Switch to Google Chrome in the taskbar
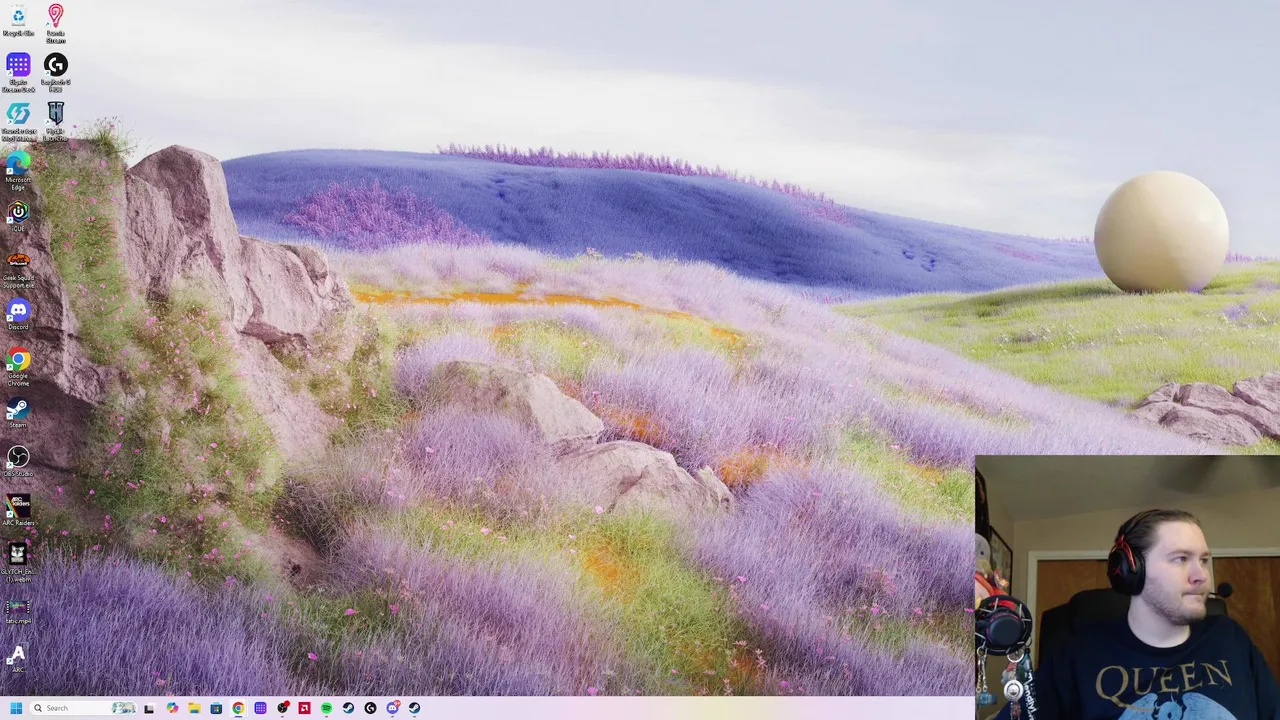 click(238, 708)
